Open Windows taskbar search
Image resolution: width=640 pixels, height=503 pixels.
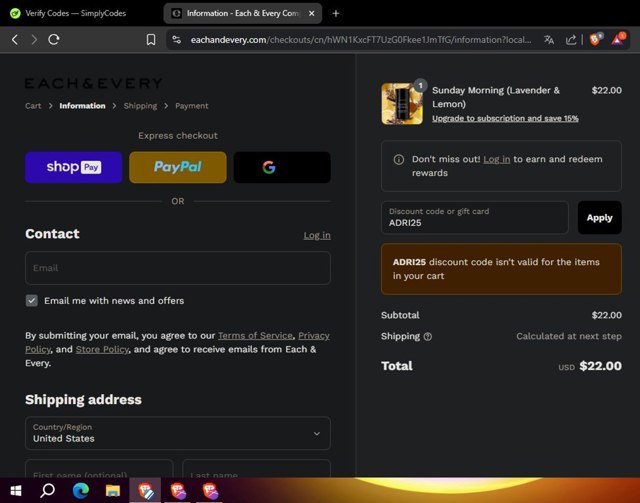48,490
